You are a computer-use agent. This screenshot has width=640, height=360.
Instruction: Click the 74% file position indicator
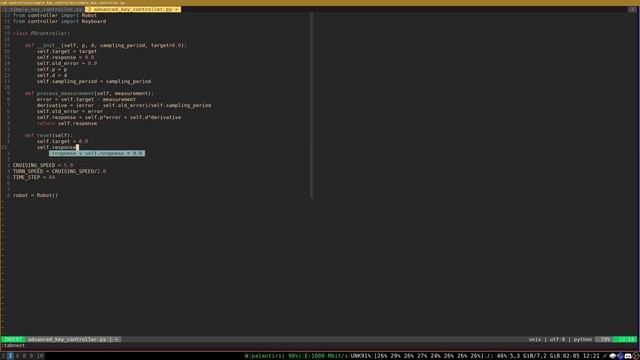click(x=604, y=340)
